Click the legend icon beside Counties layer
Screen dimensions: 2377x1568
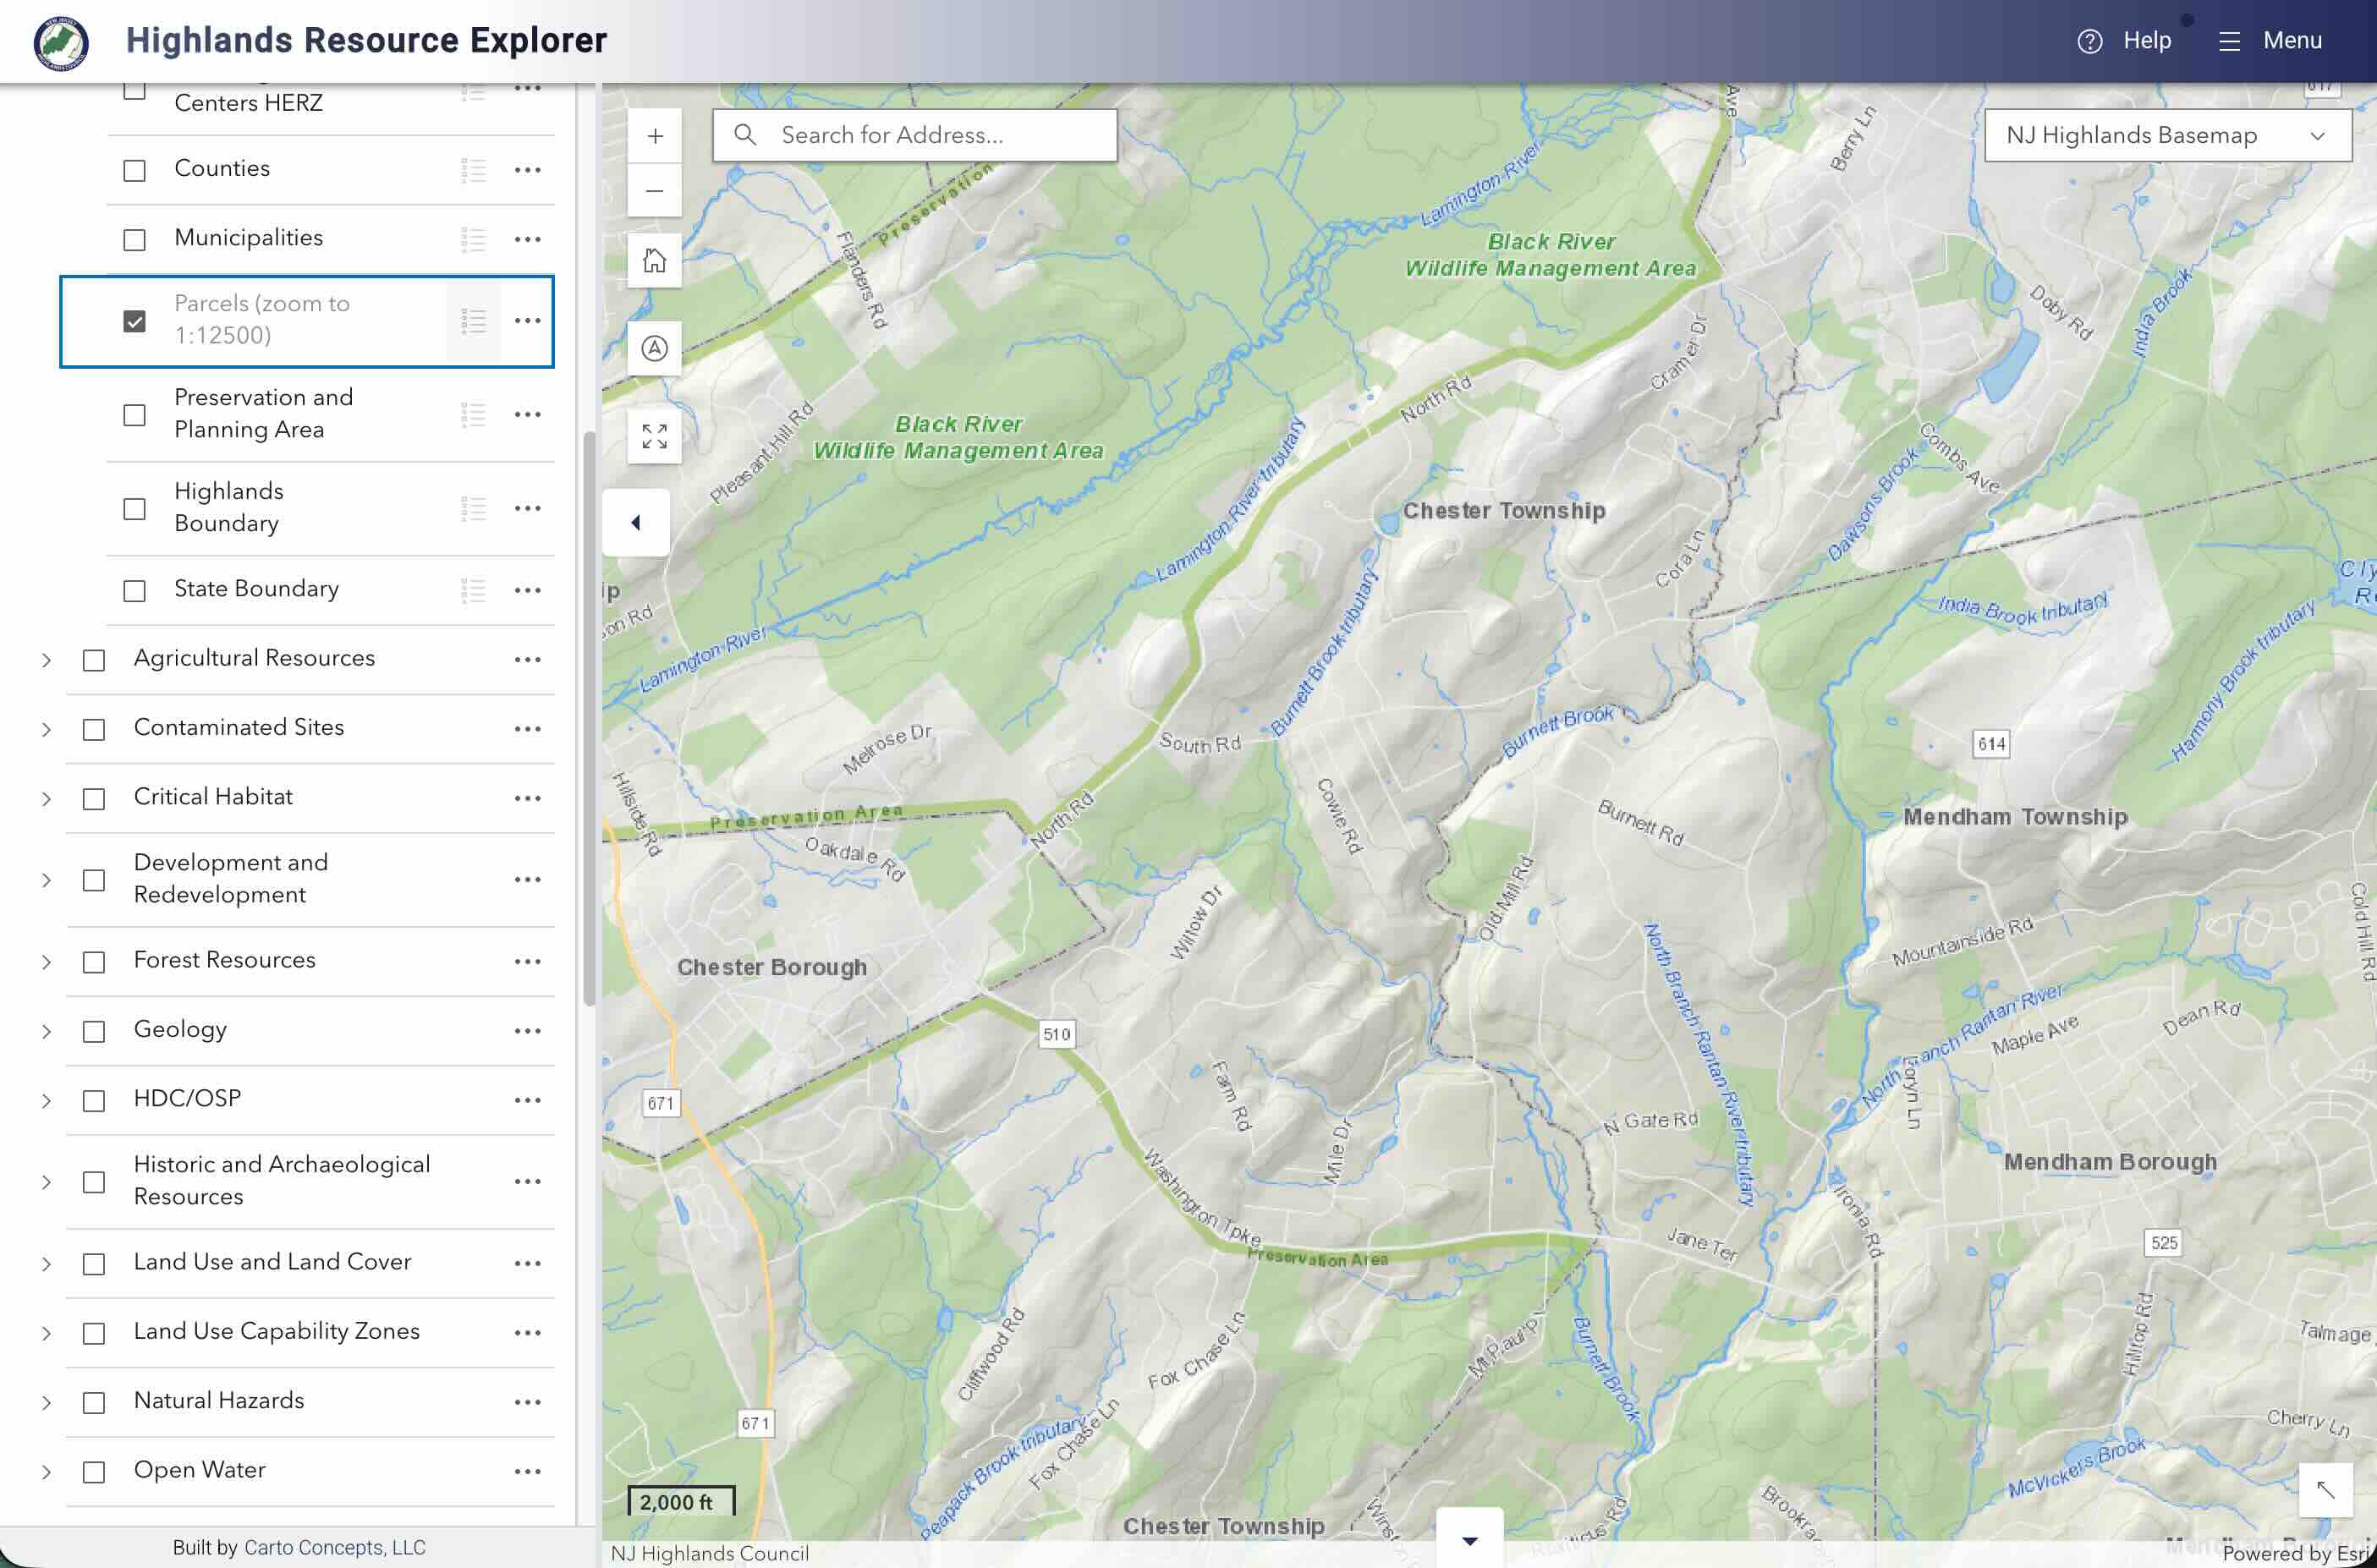coord(474,168)
